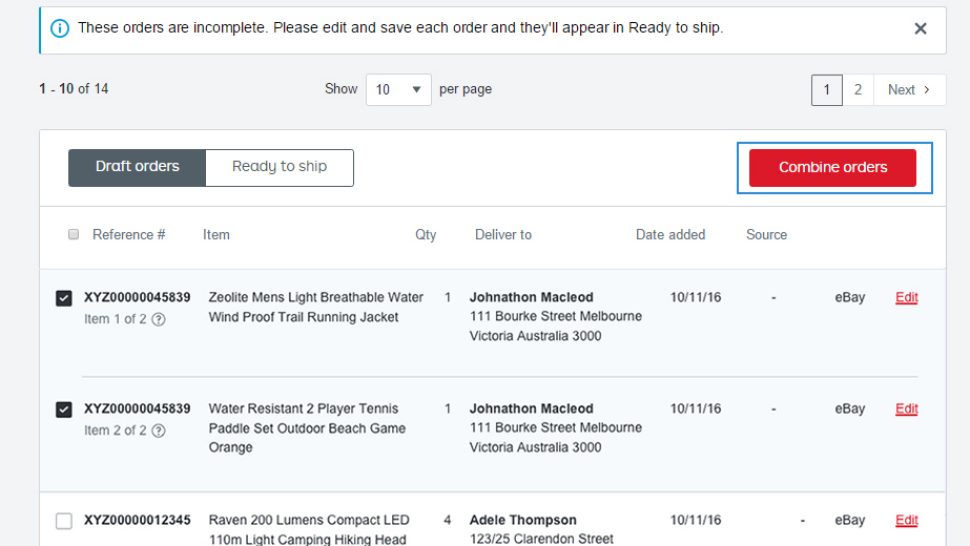Open the per page count dropdown
Image resolution: width=970 pixels, height=546 pixels.
click(x=398, y=90)
